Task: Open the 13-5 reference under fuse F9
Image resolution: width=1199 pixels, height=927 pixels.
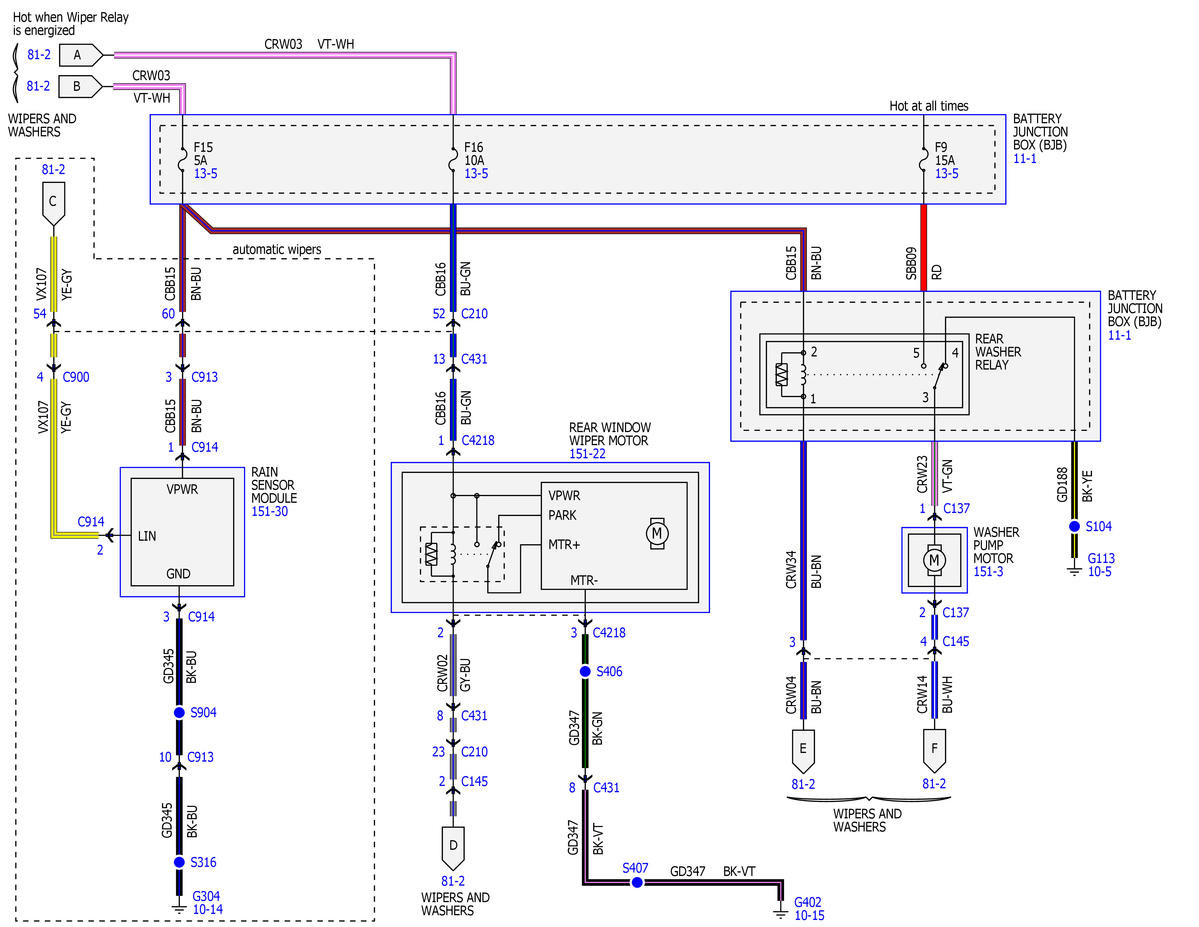Action: point(947,174)
